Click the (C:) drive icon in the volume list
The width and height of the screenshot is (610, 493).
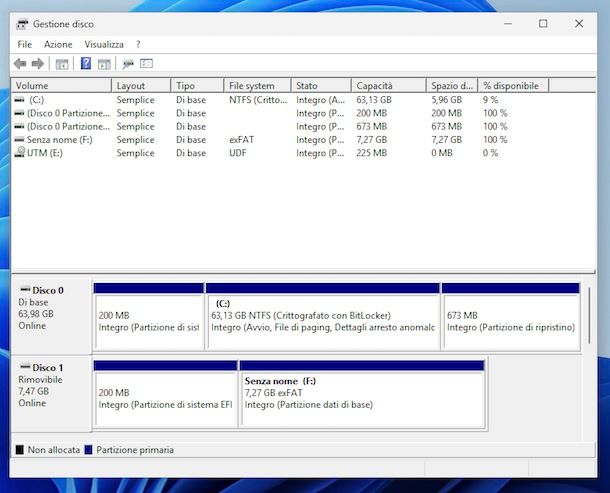click(20, 100)
